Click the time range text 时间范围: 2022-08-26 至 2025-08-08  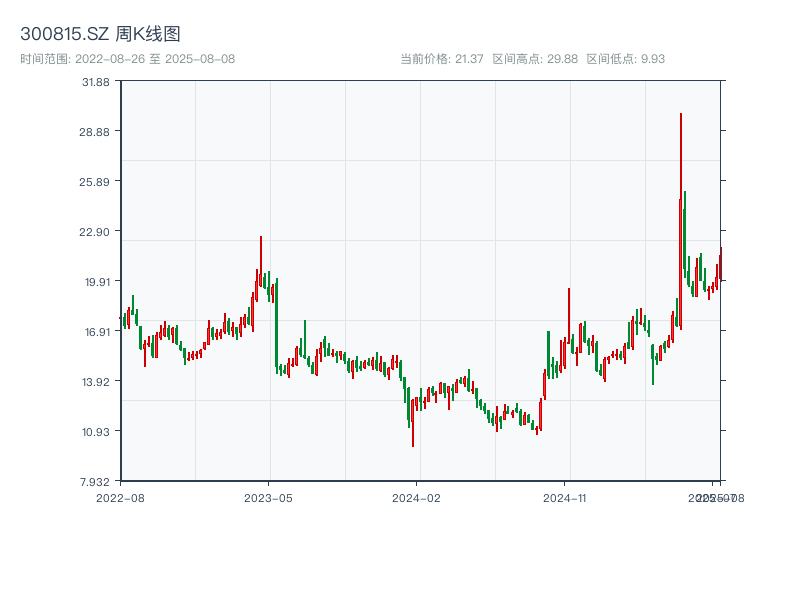128,59
